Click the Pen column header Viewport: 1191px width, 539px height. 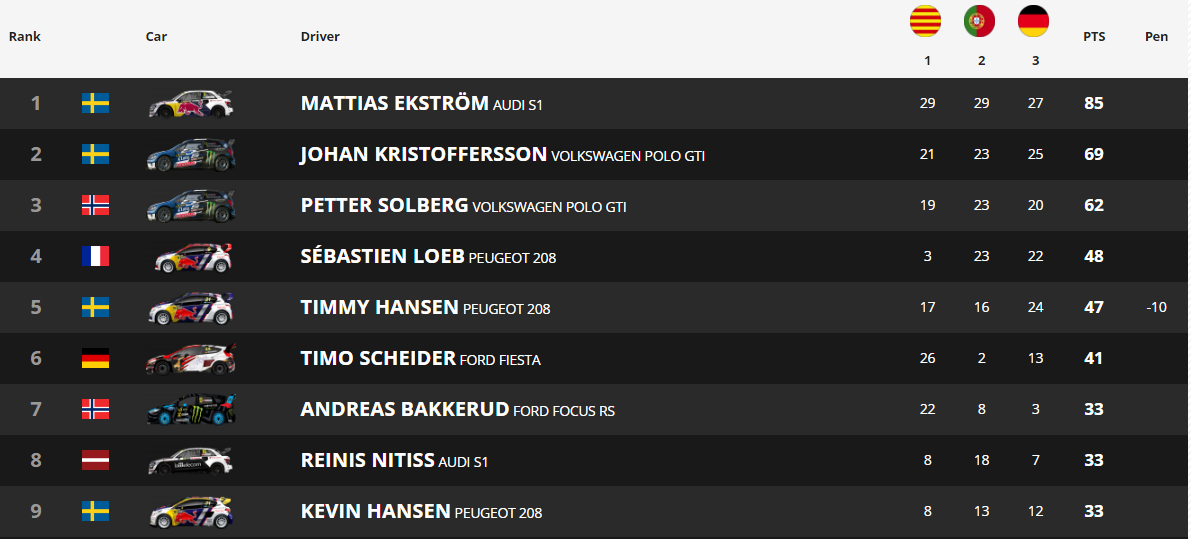point(1156,36)
